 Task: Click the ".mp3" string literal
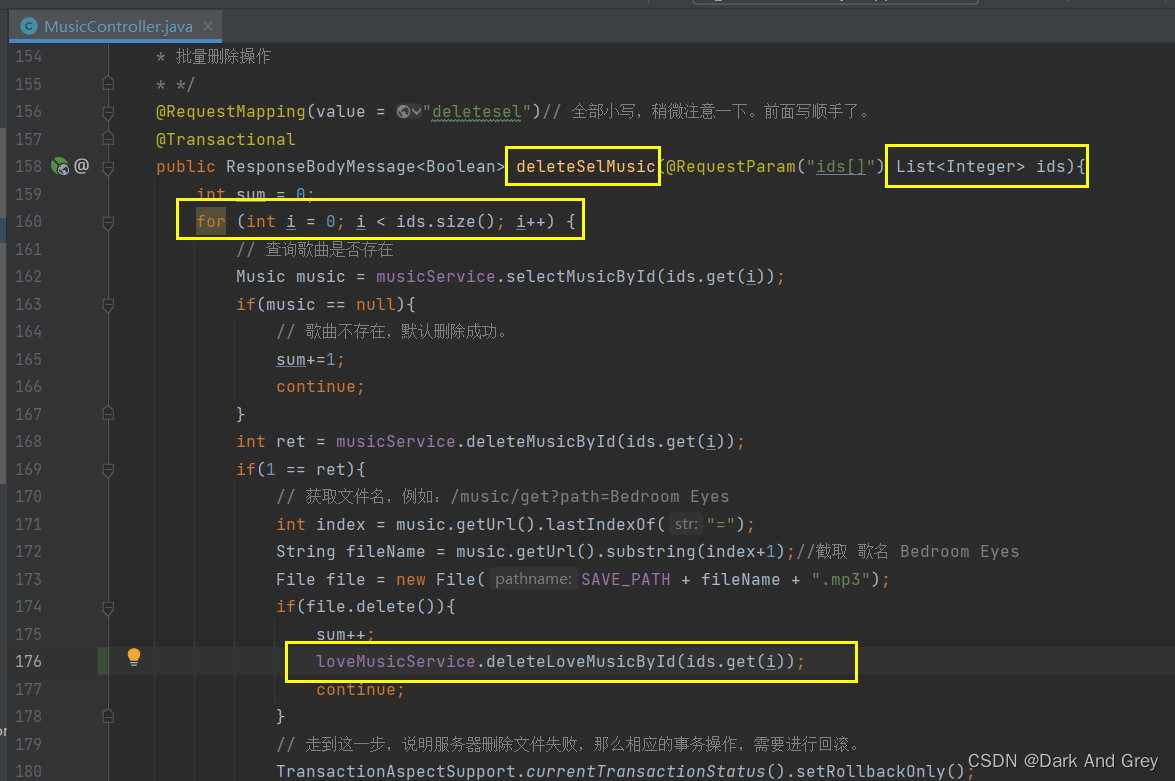click(x=841, y=579)
